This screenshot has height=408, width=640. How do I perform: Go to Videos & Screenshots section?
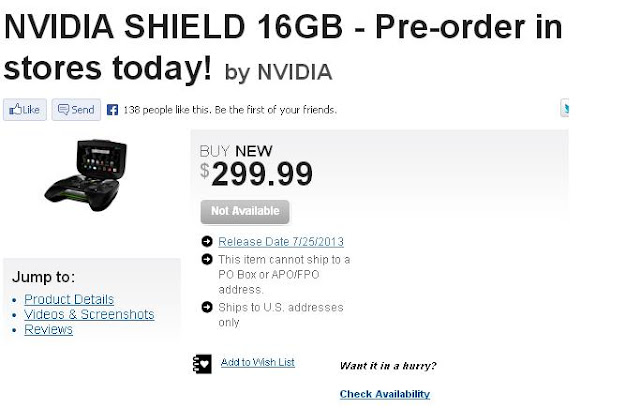[89, 314]
